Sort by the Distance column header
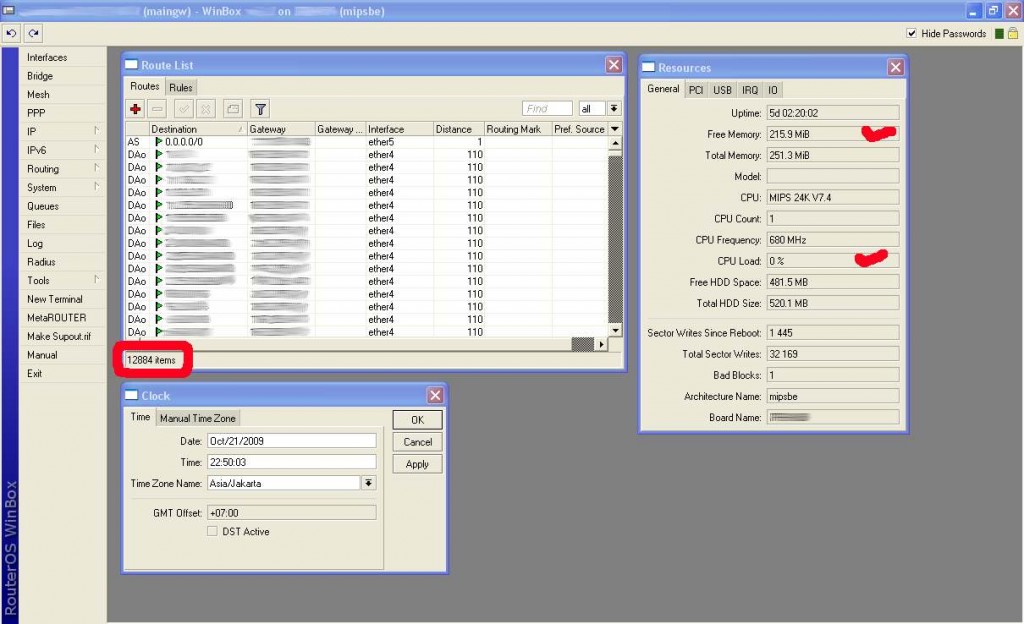 (458, 129)
